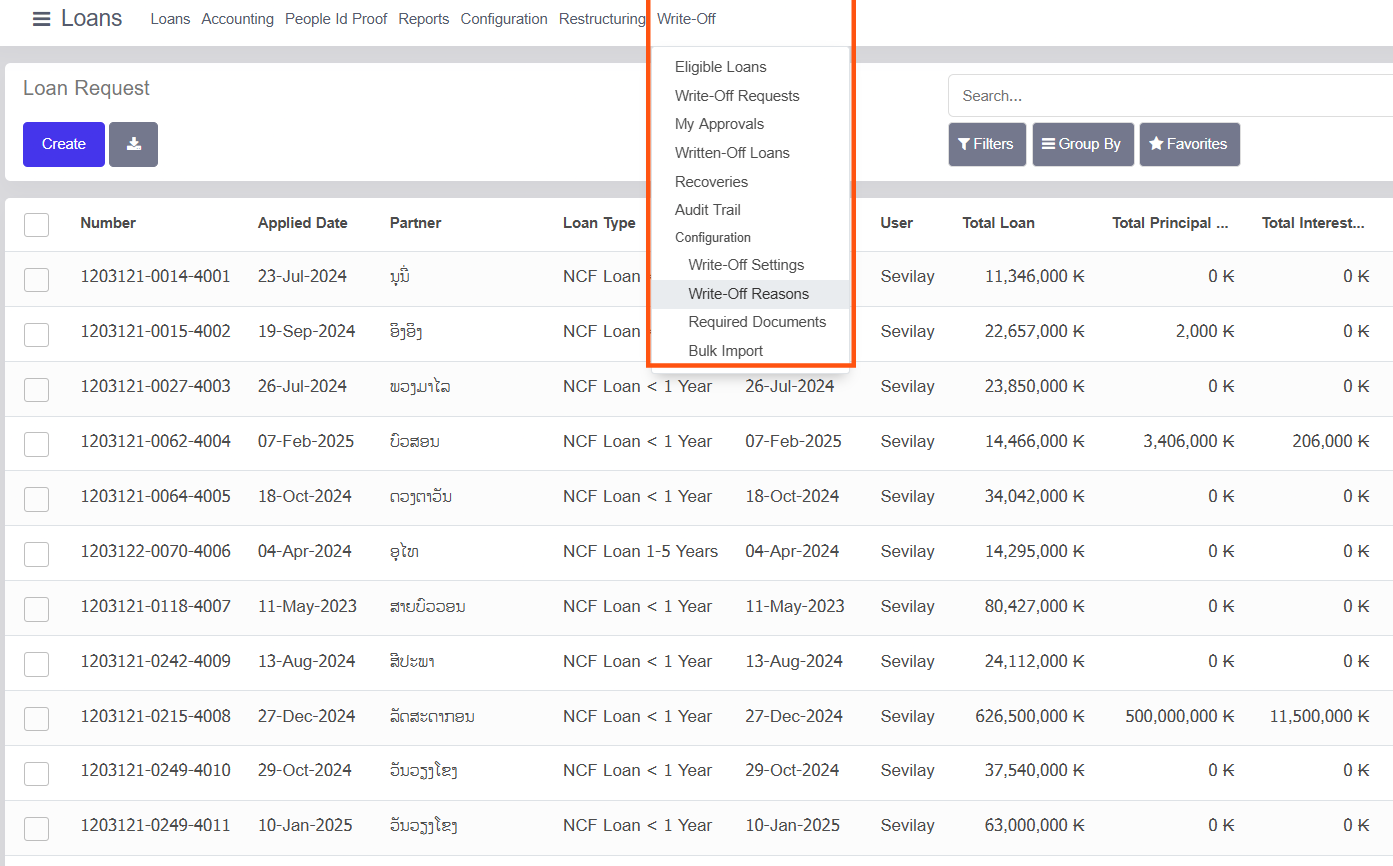Expand the Configuration menu in the navbar
The width and height of the screenshot is (1393, 866).
click(503, 19)
